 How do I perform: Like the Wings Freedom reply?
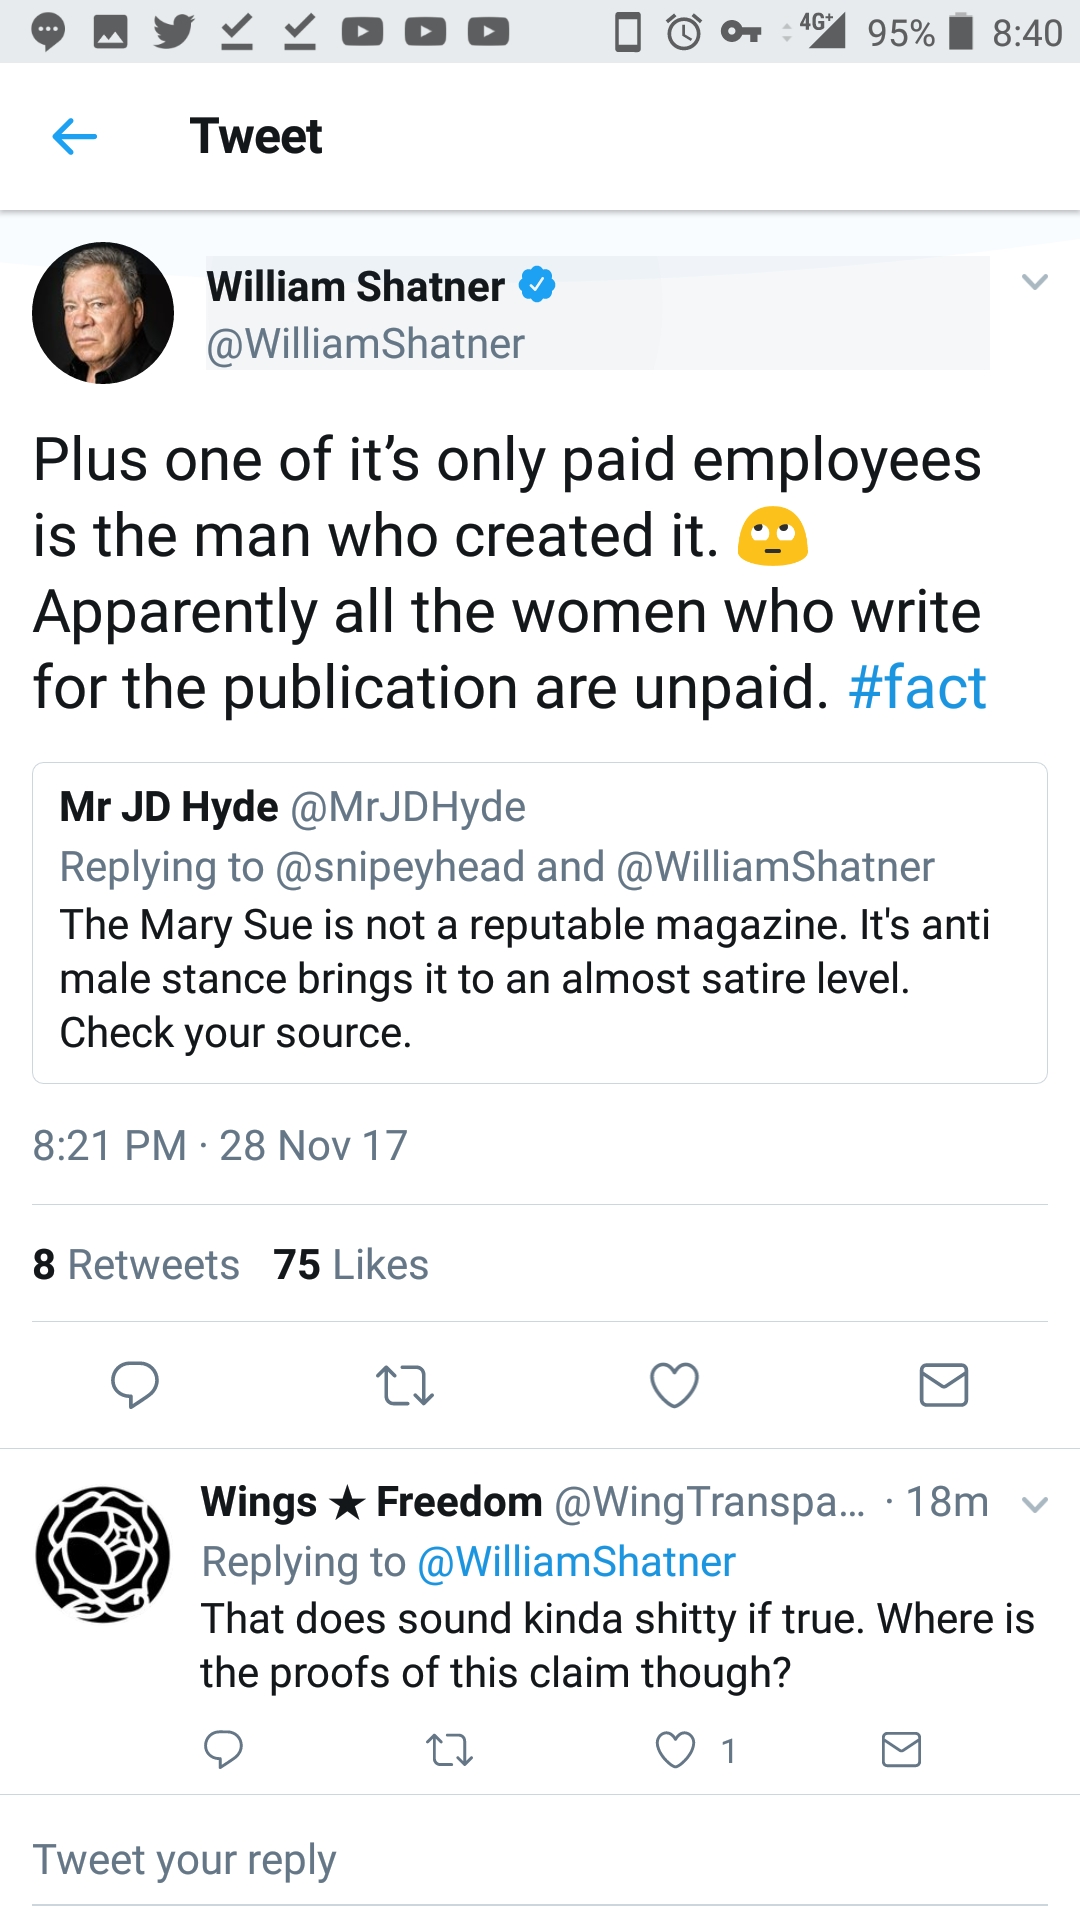tap(675, 1750)
